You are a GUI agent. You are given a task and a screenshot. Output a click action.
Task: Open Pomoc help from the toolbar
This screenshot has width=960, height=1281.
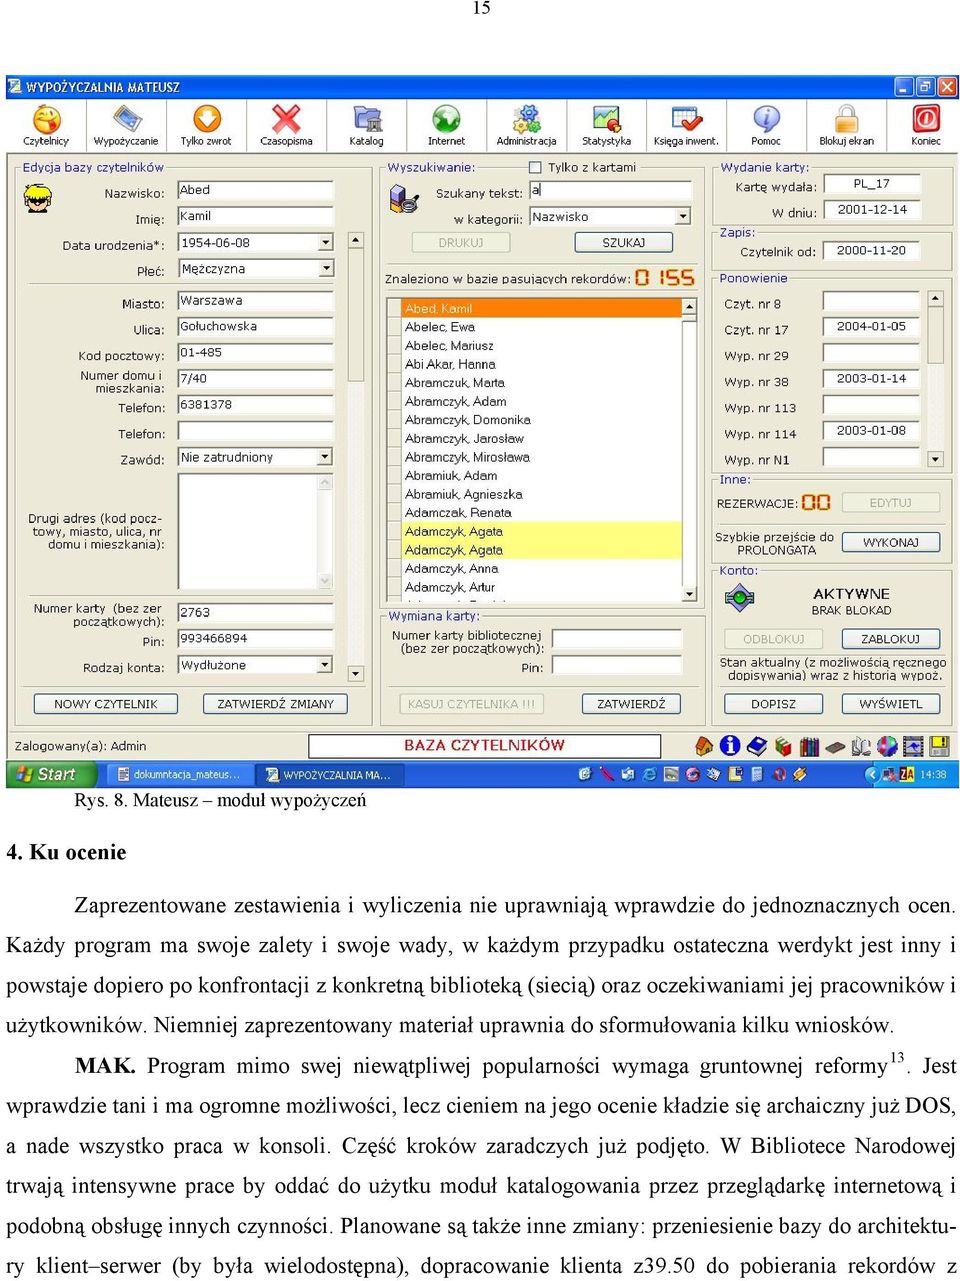pos(766,126)
